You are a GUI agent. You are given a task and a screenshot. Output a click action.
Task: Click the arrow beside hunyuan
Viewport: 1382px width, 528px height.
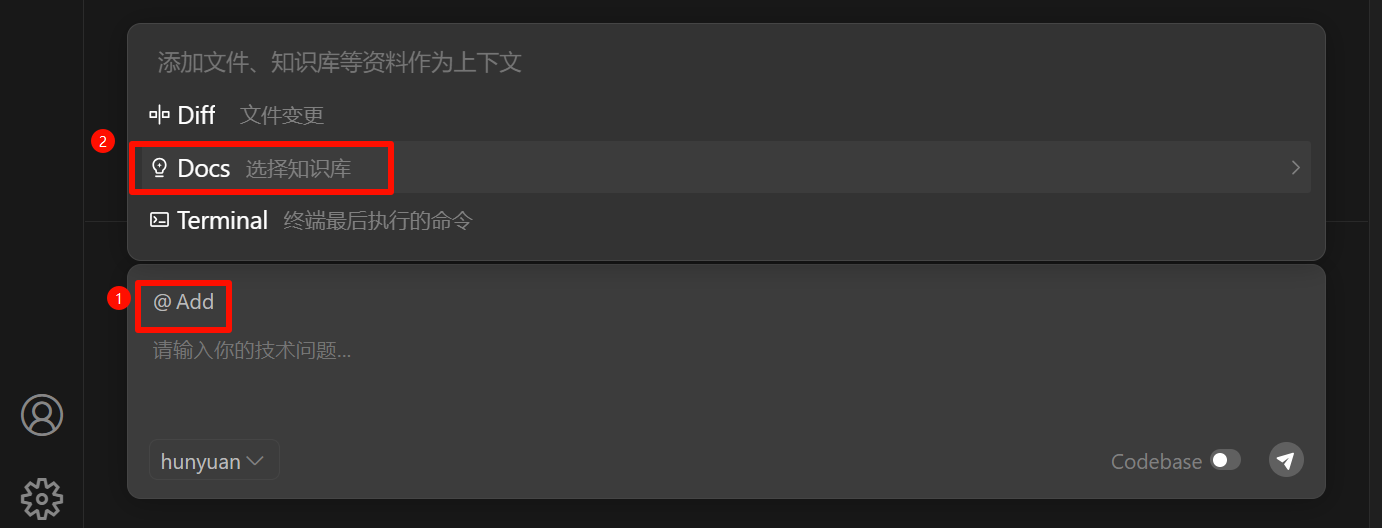pyautogui.click(x=255, y=461)
